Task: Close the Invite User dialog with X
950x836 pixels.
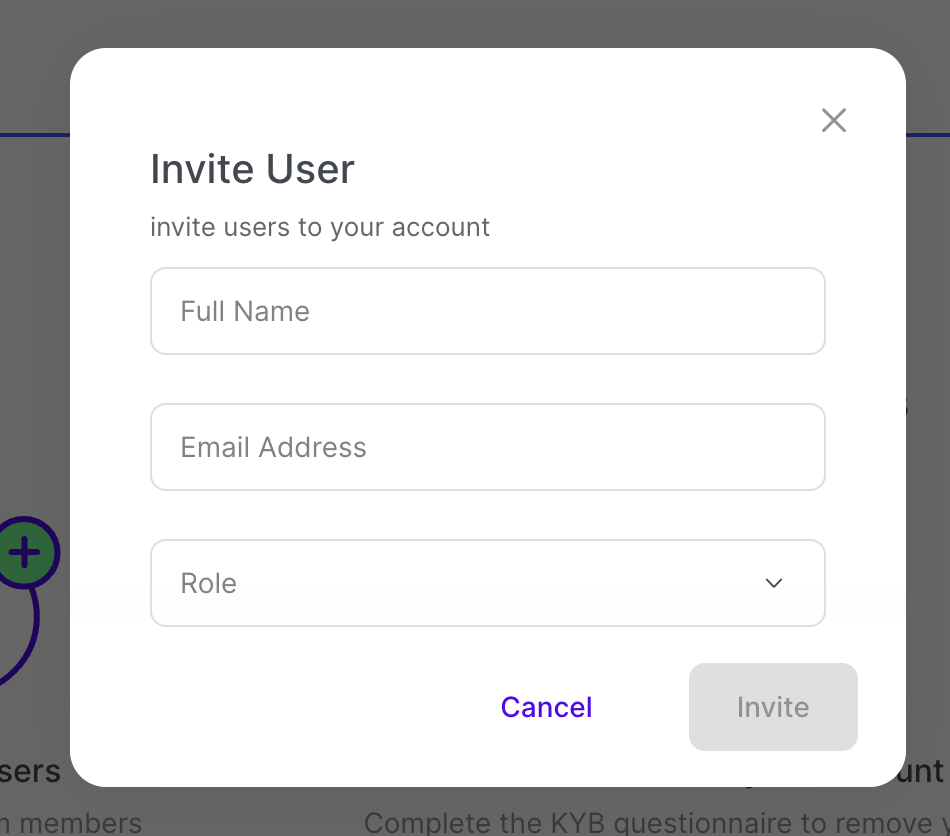Action: pyautogui.click(x=833, y=121)
